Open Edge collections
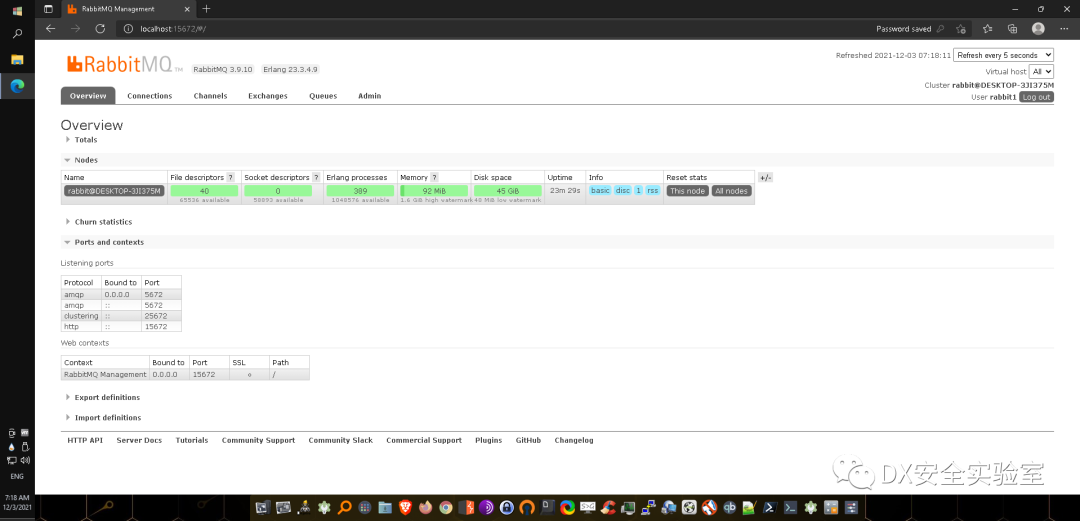The width and height of the screenshot is (1080, 521). pos(1012,29)
